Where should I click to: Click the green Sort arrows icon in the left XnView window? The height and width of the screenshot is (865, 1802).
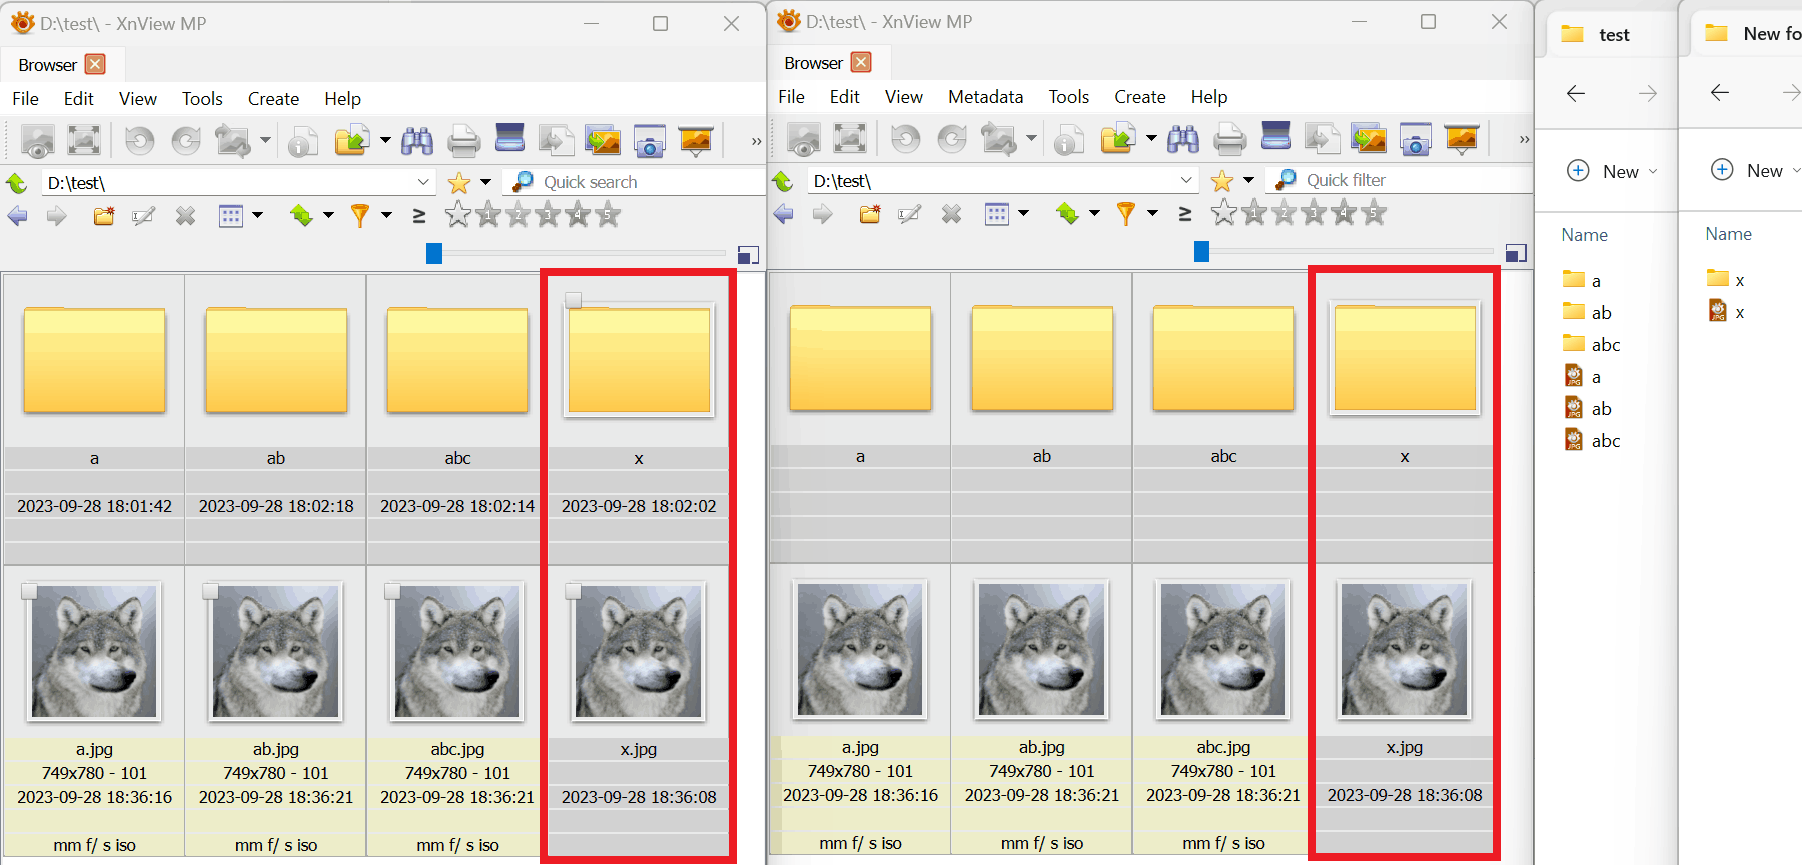(301, 216)
